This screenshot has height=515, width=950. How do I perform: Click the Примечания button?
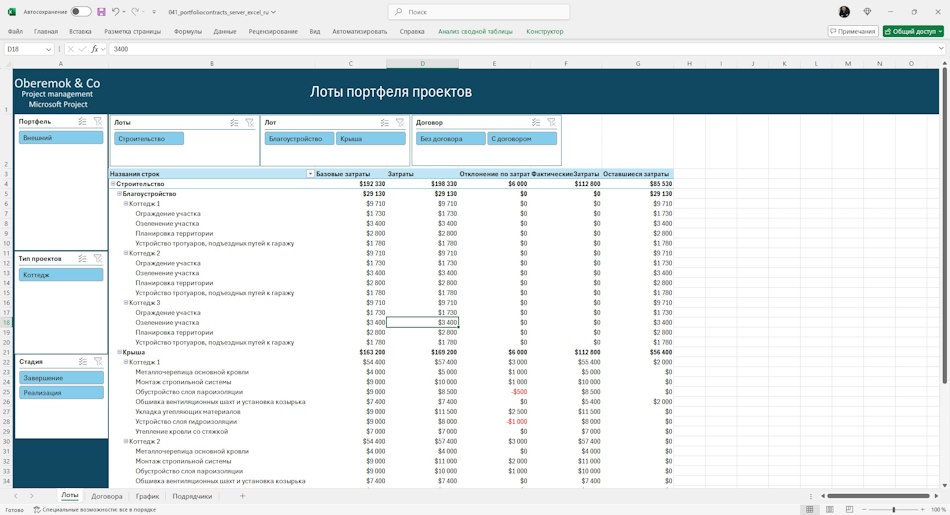pos(853,31)
